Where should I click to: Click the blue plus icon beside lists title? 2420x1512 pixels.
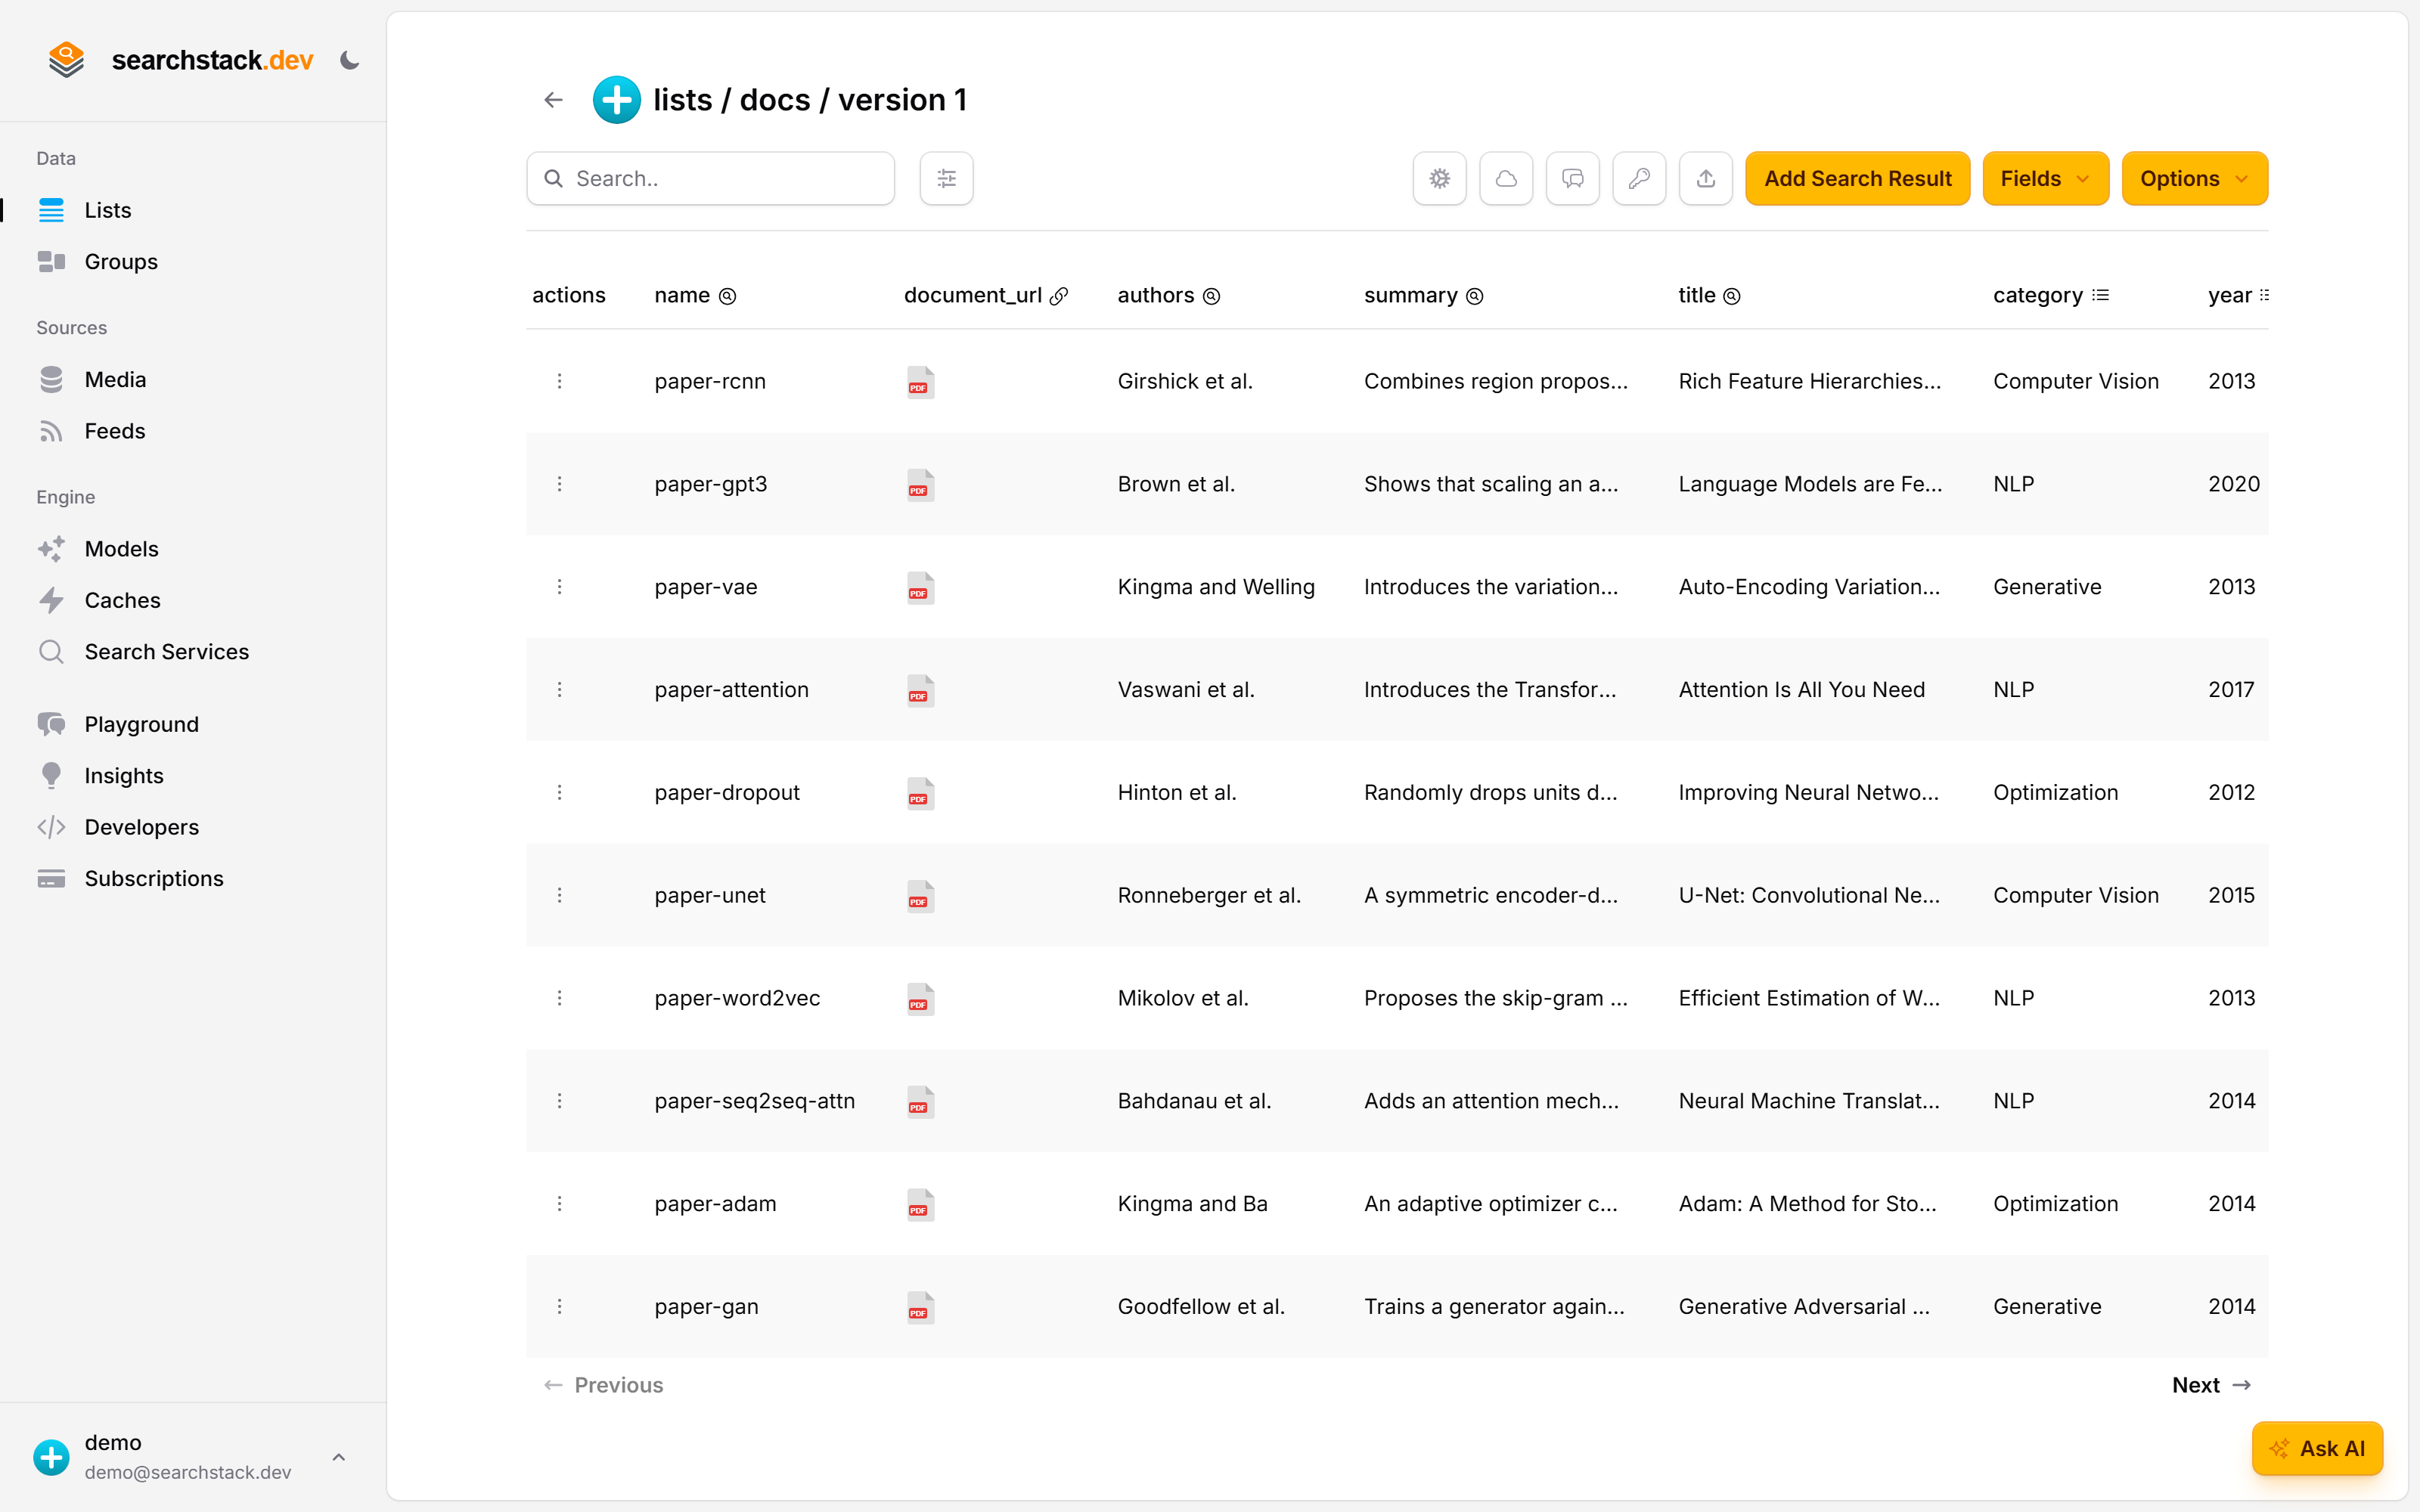[617, 100]
